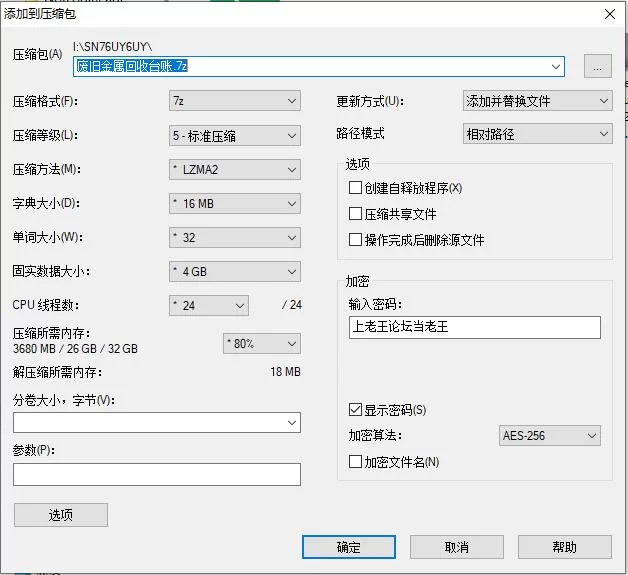Screen dimensions: 628x575
Task: Open the memory usage 80% dropdown
Action: [262, 344]
